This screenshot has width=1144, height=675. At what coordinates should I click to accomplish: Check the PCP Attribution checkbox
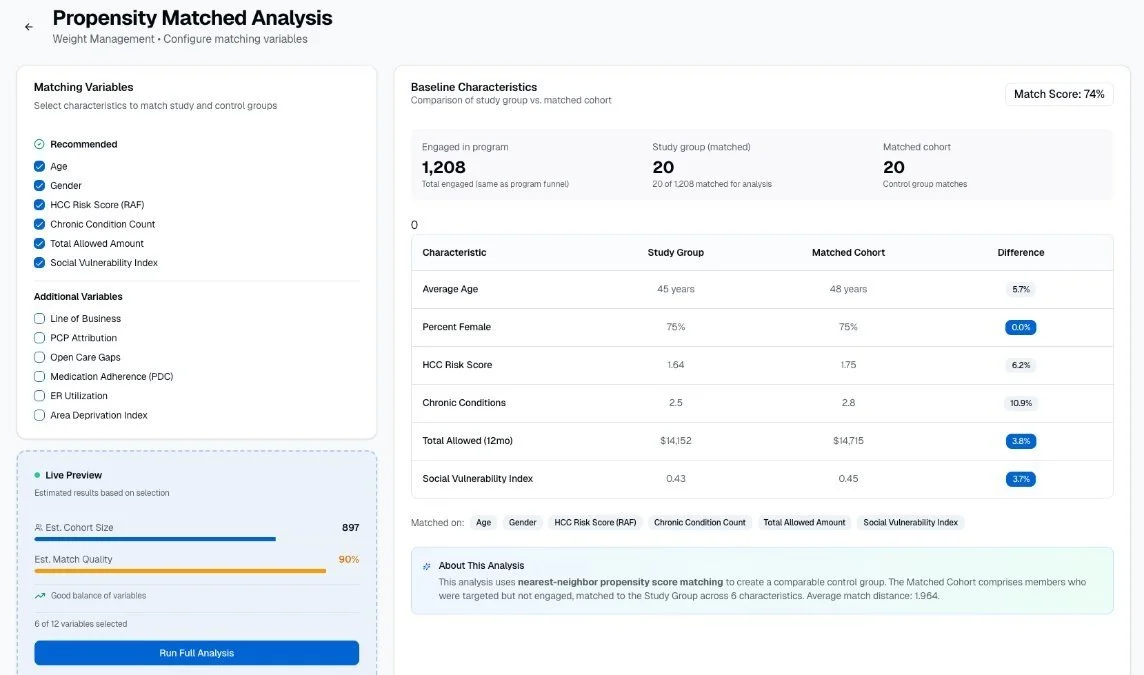coord(38,337)
